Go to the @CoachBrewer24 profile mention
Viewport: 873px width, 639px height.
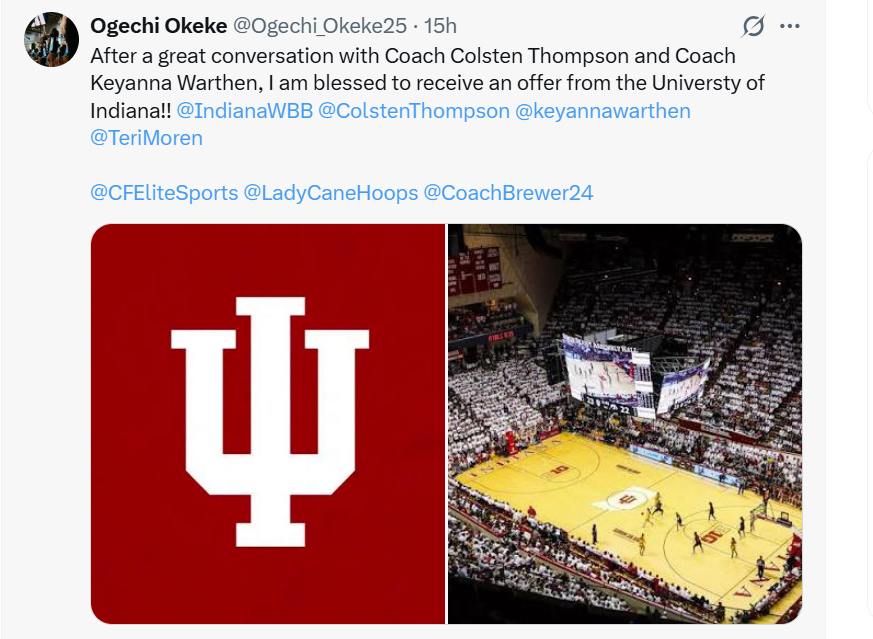(x=508, y=192)
